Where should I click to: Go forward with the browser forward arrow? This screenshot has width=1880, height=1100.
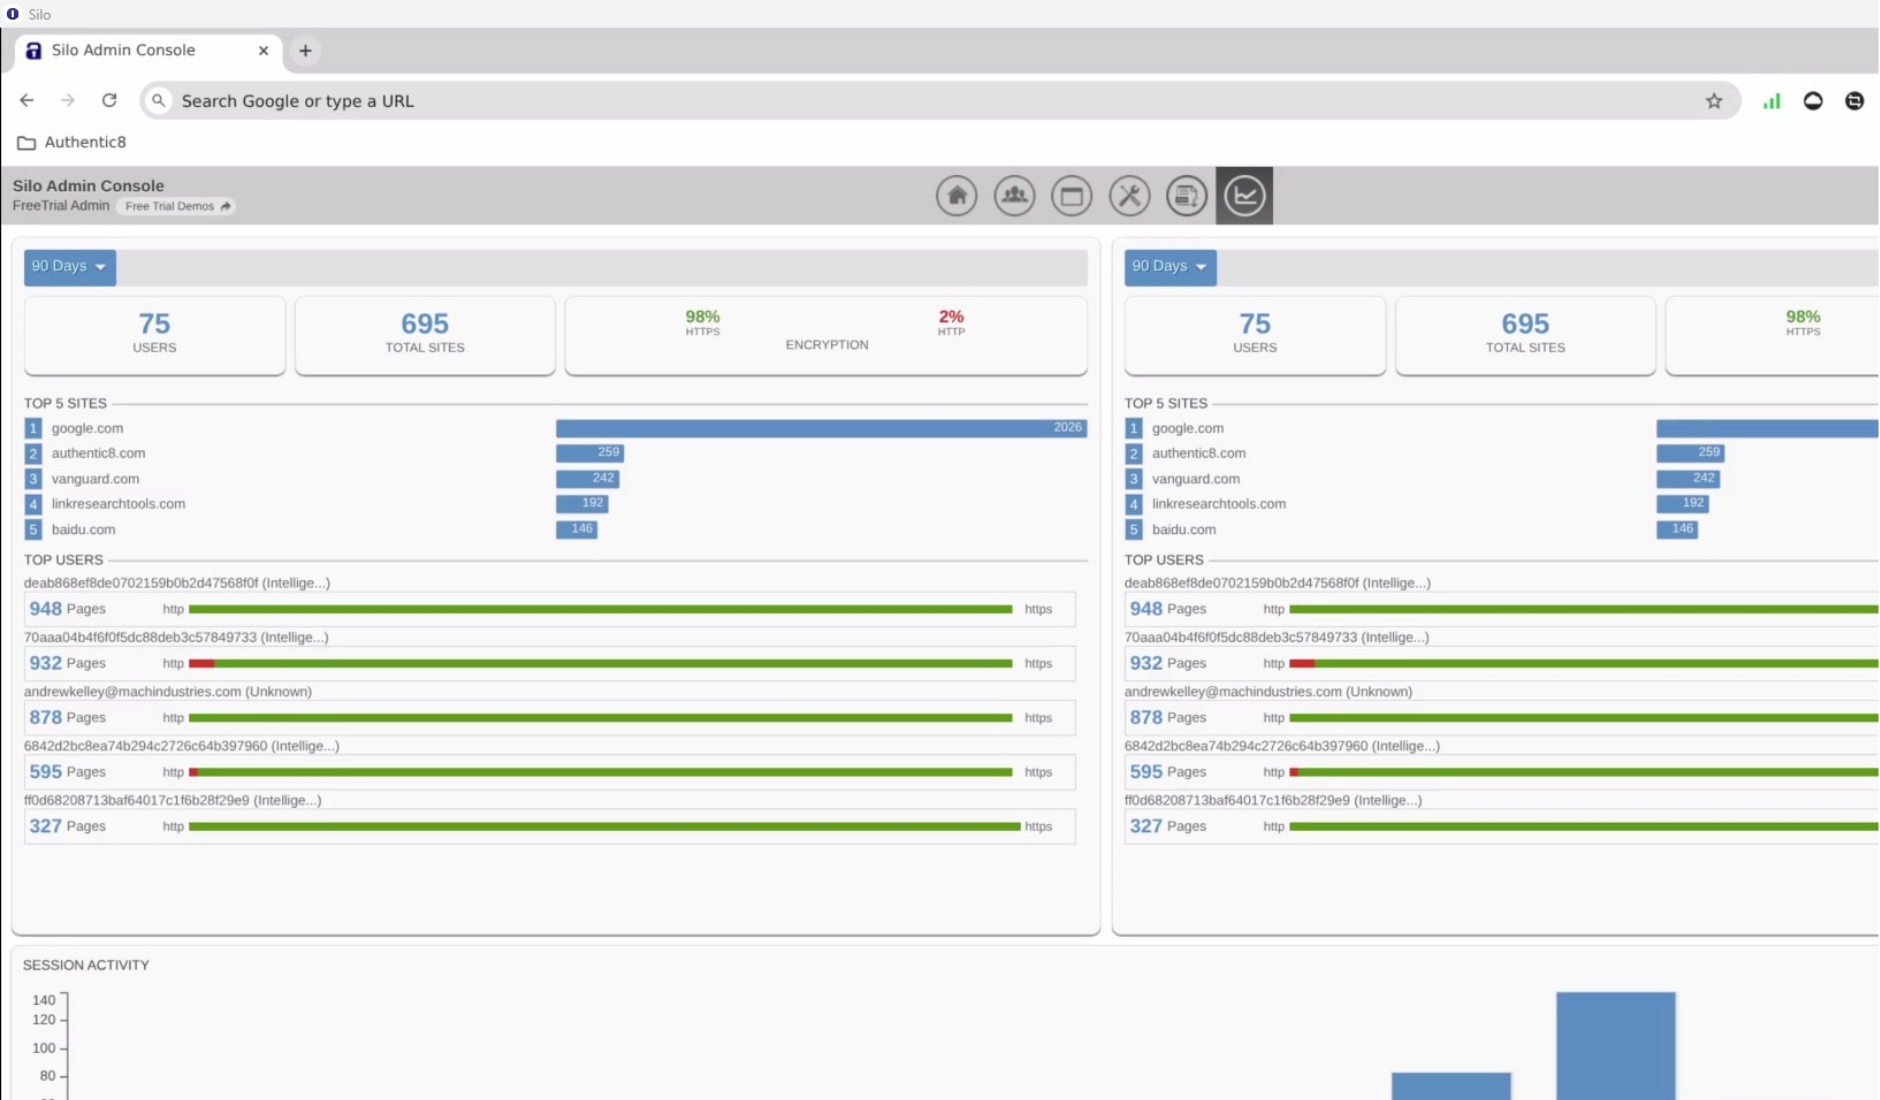pos(67,100)
